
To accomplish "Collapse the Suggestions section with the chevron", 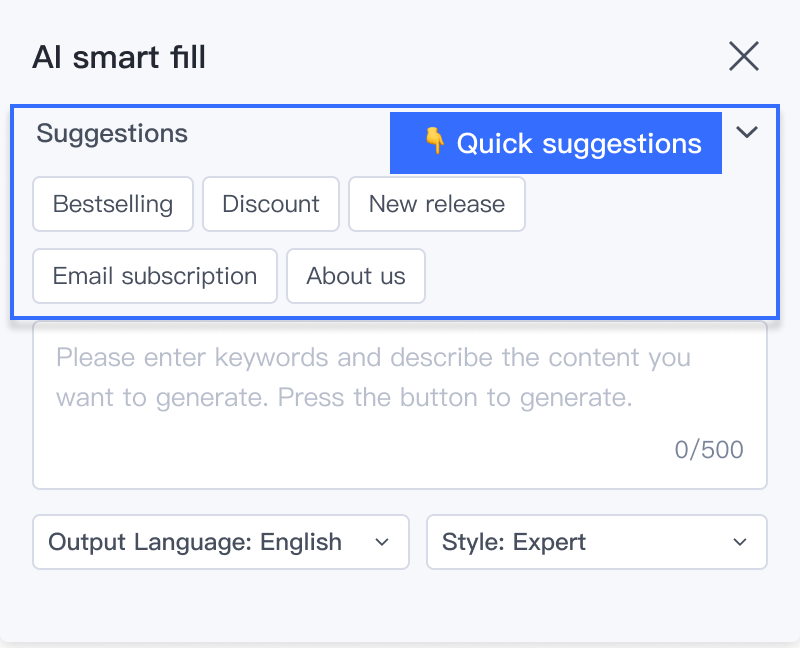I will (x=747, y=132).
